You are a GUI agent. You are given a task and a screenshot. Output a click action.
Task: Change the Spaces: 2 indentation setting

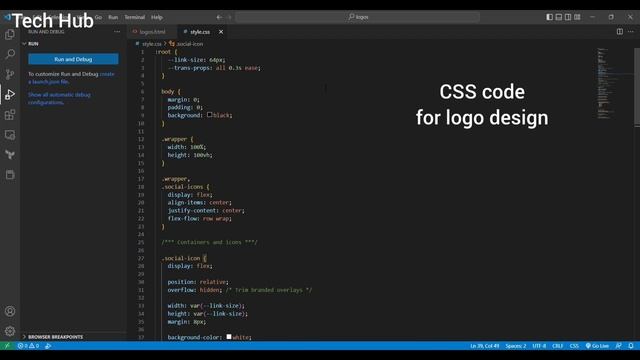(516, 346)
